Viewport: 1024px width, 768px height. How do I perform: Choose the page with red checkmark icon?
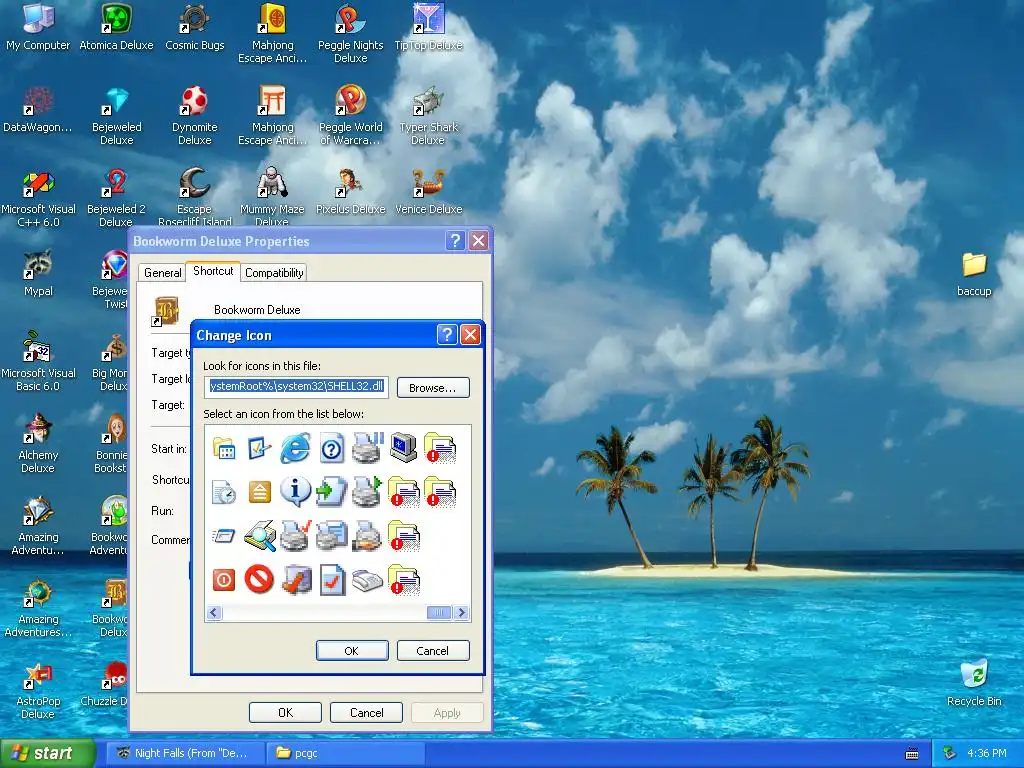332,579
